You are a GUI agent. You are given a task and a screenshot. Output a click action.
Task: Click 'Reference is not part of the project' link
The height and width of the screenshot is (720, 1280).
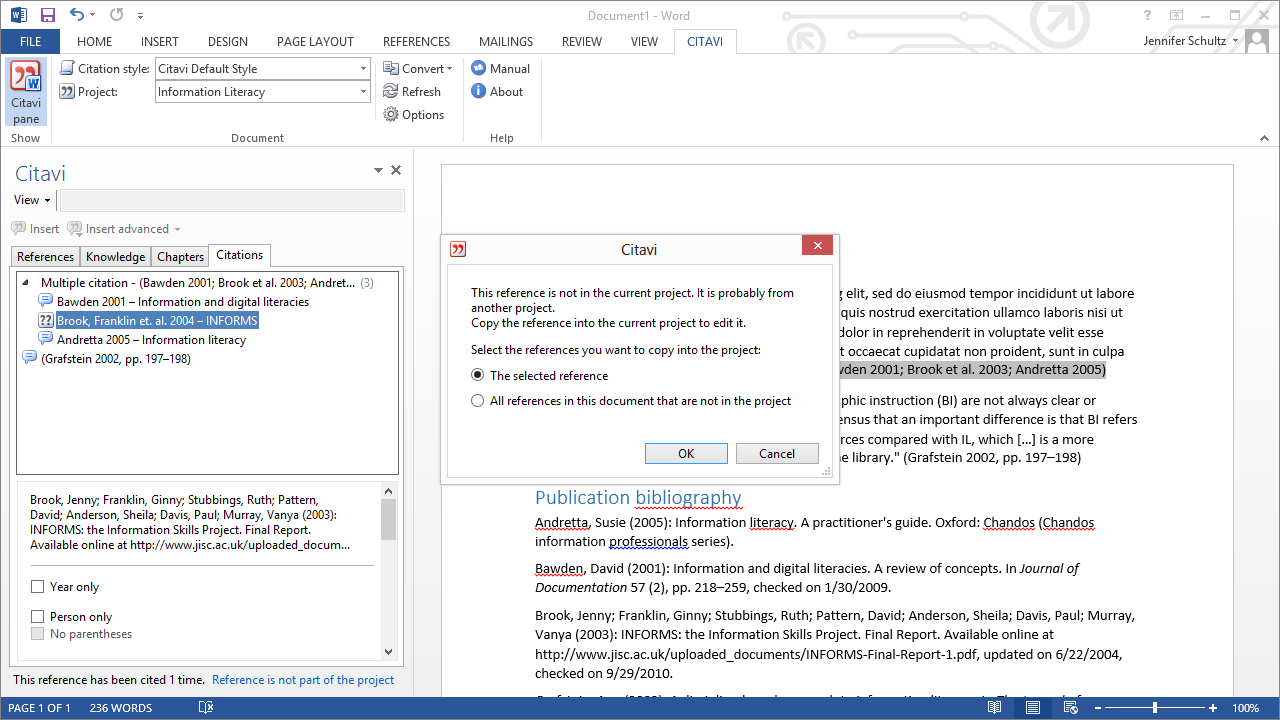(x=303, y=680)
